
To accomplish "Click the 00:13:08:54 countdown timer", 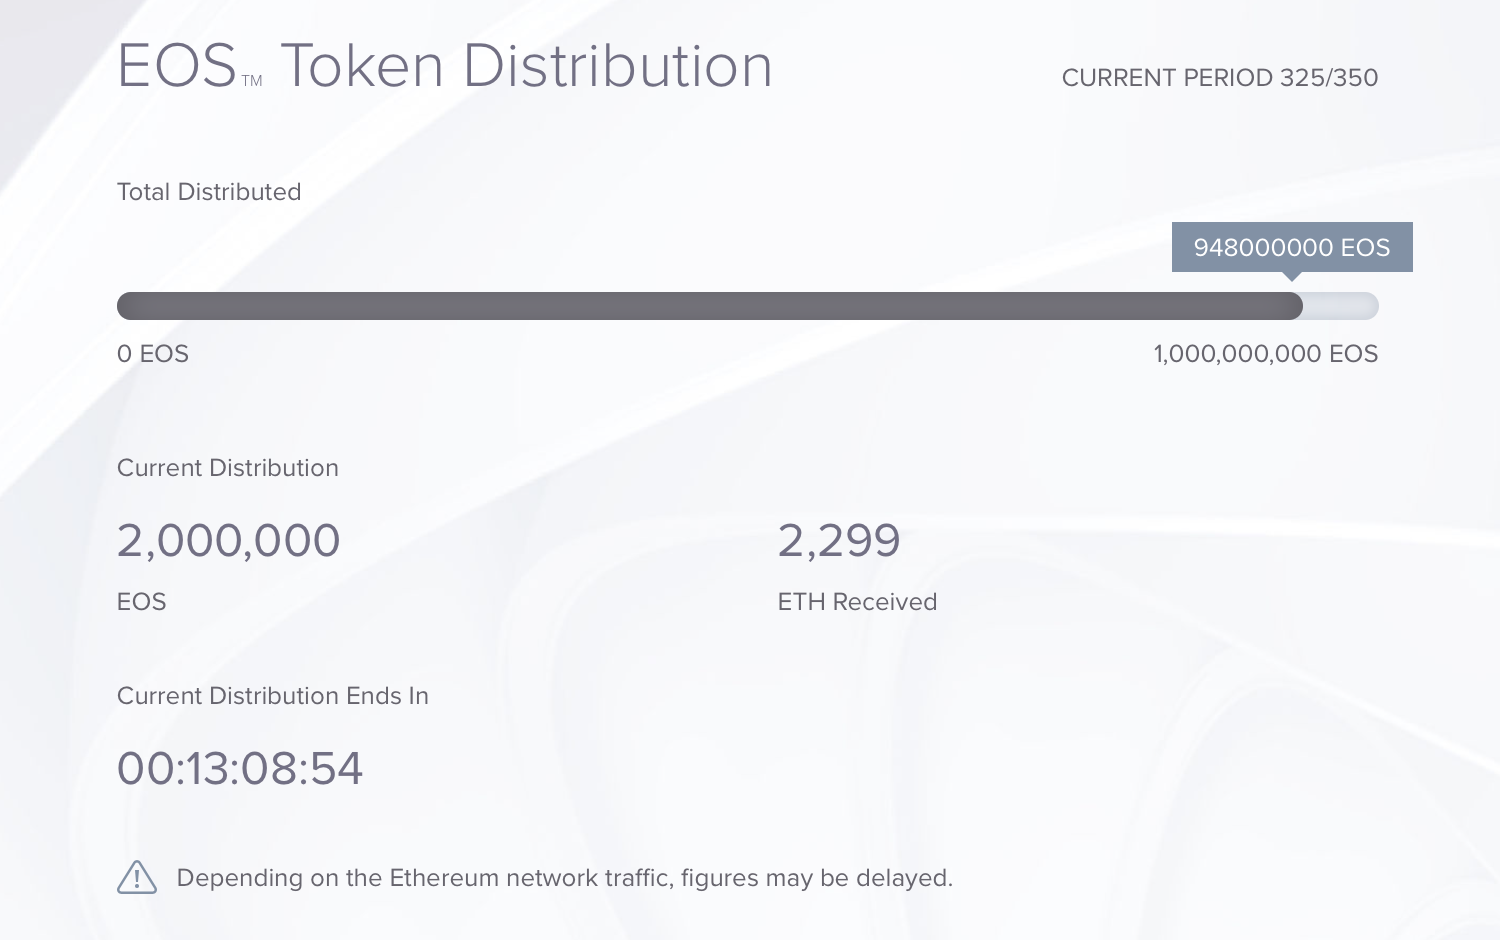I will (x=240, y=769).
